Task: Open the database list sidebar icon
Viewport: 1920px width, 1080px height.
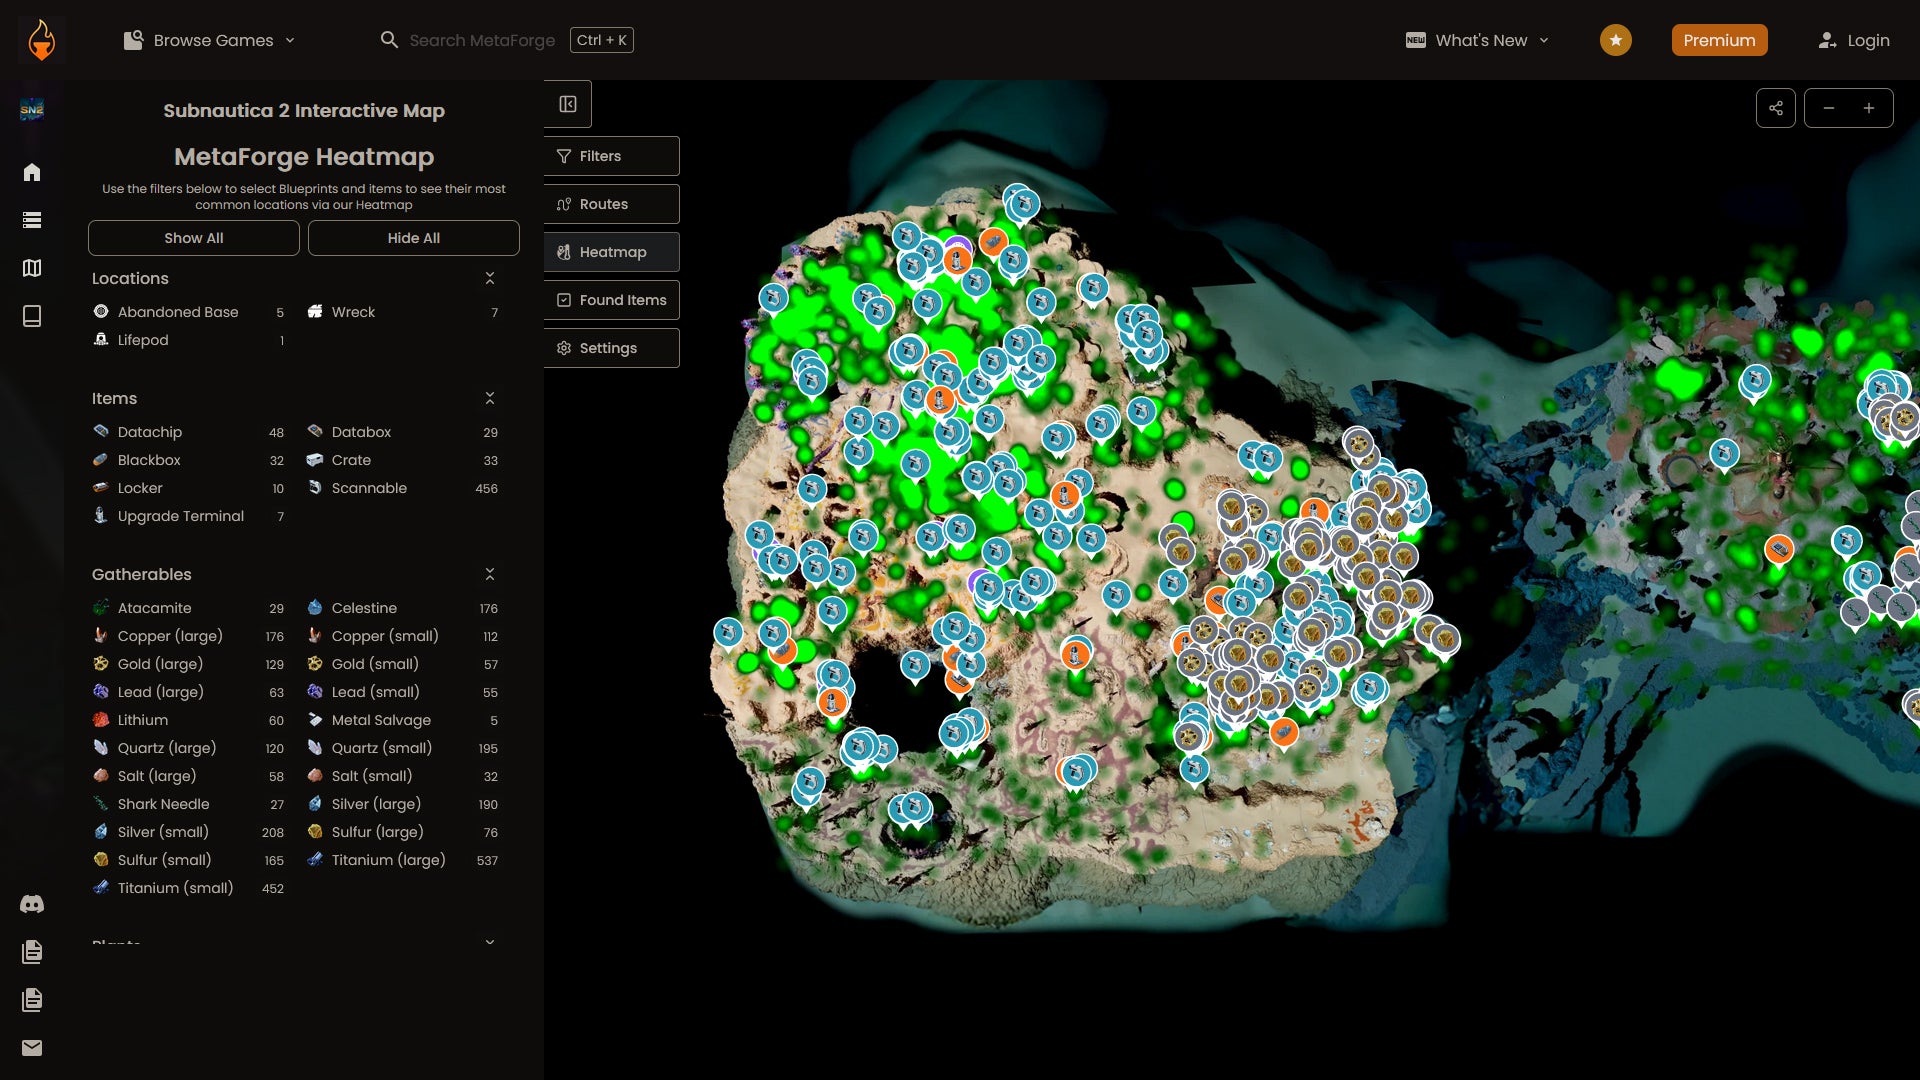Action: (32, 220)
